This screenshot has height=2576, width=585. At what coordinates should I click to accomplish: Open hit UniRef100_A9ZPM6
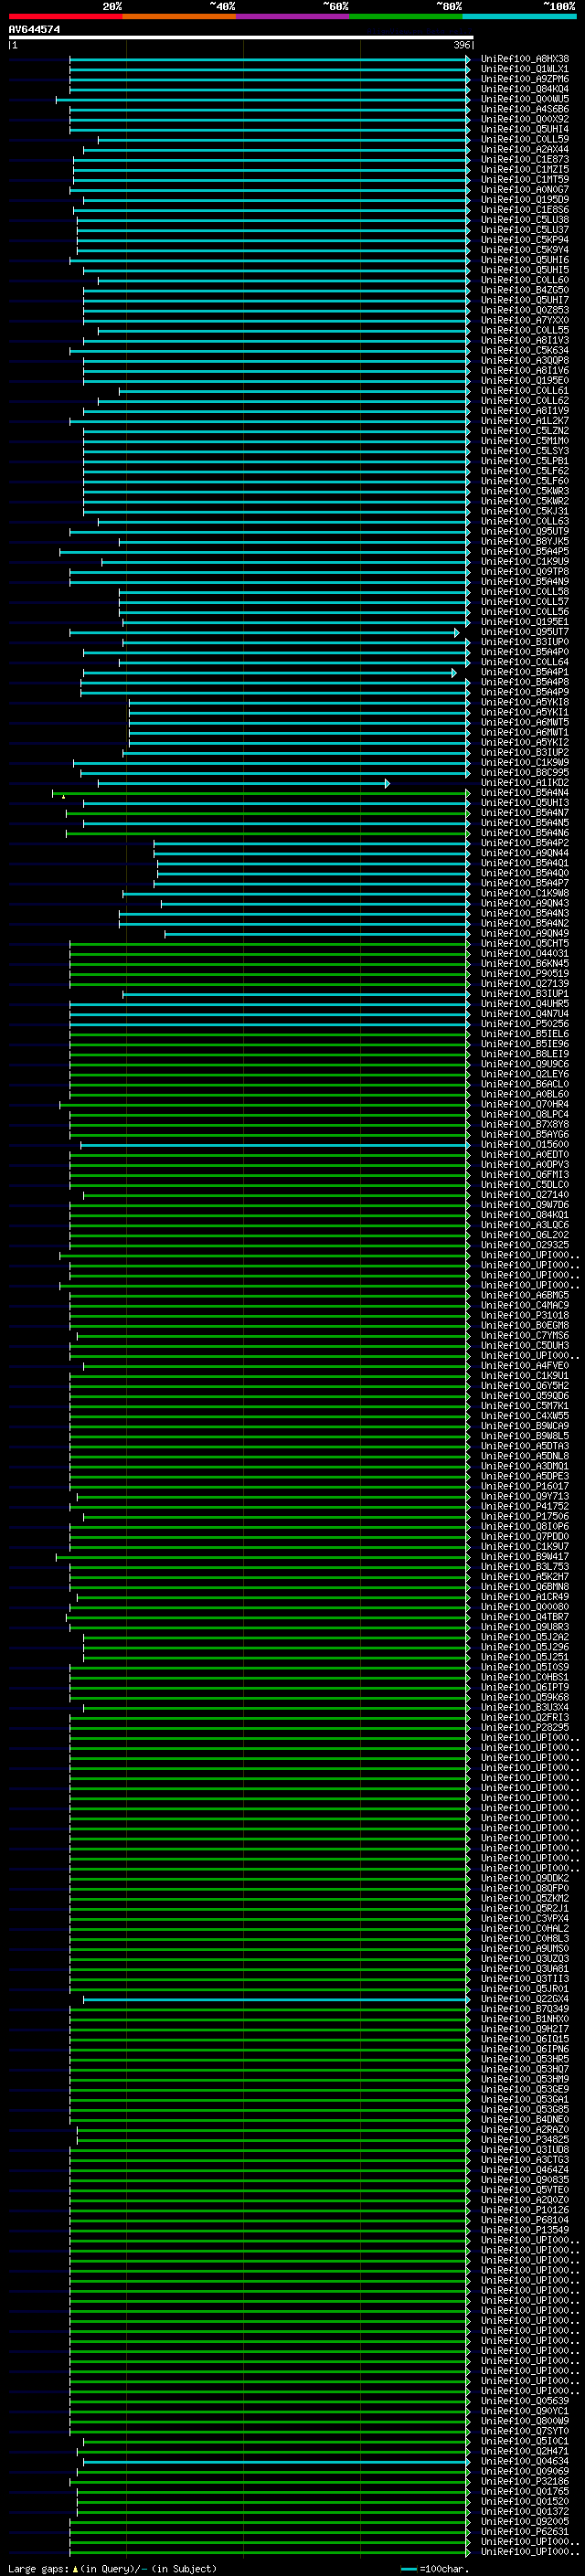pos(525,79)
